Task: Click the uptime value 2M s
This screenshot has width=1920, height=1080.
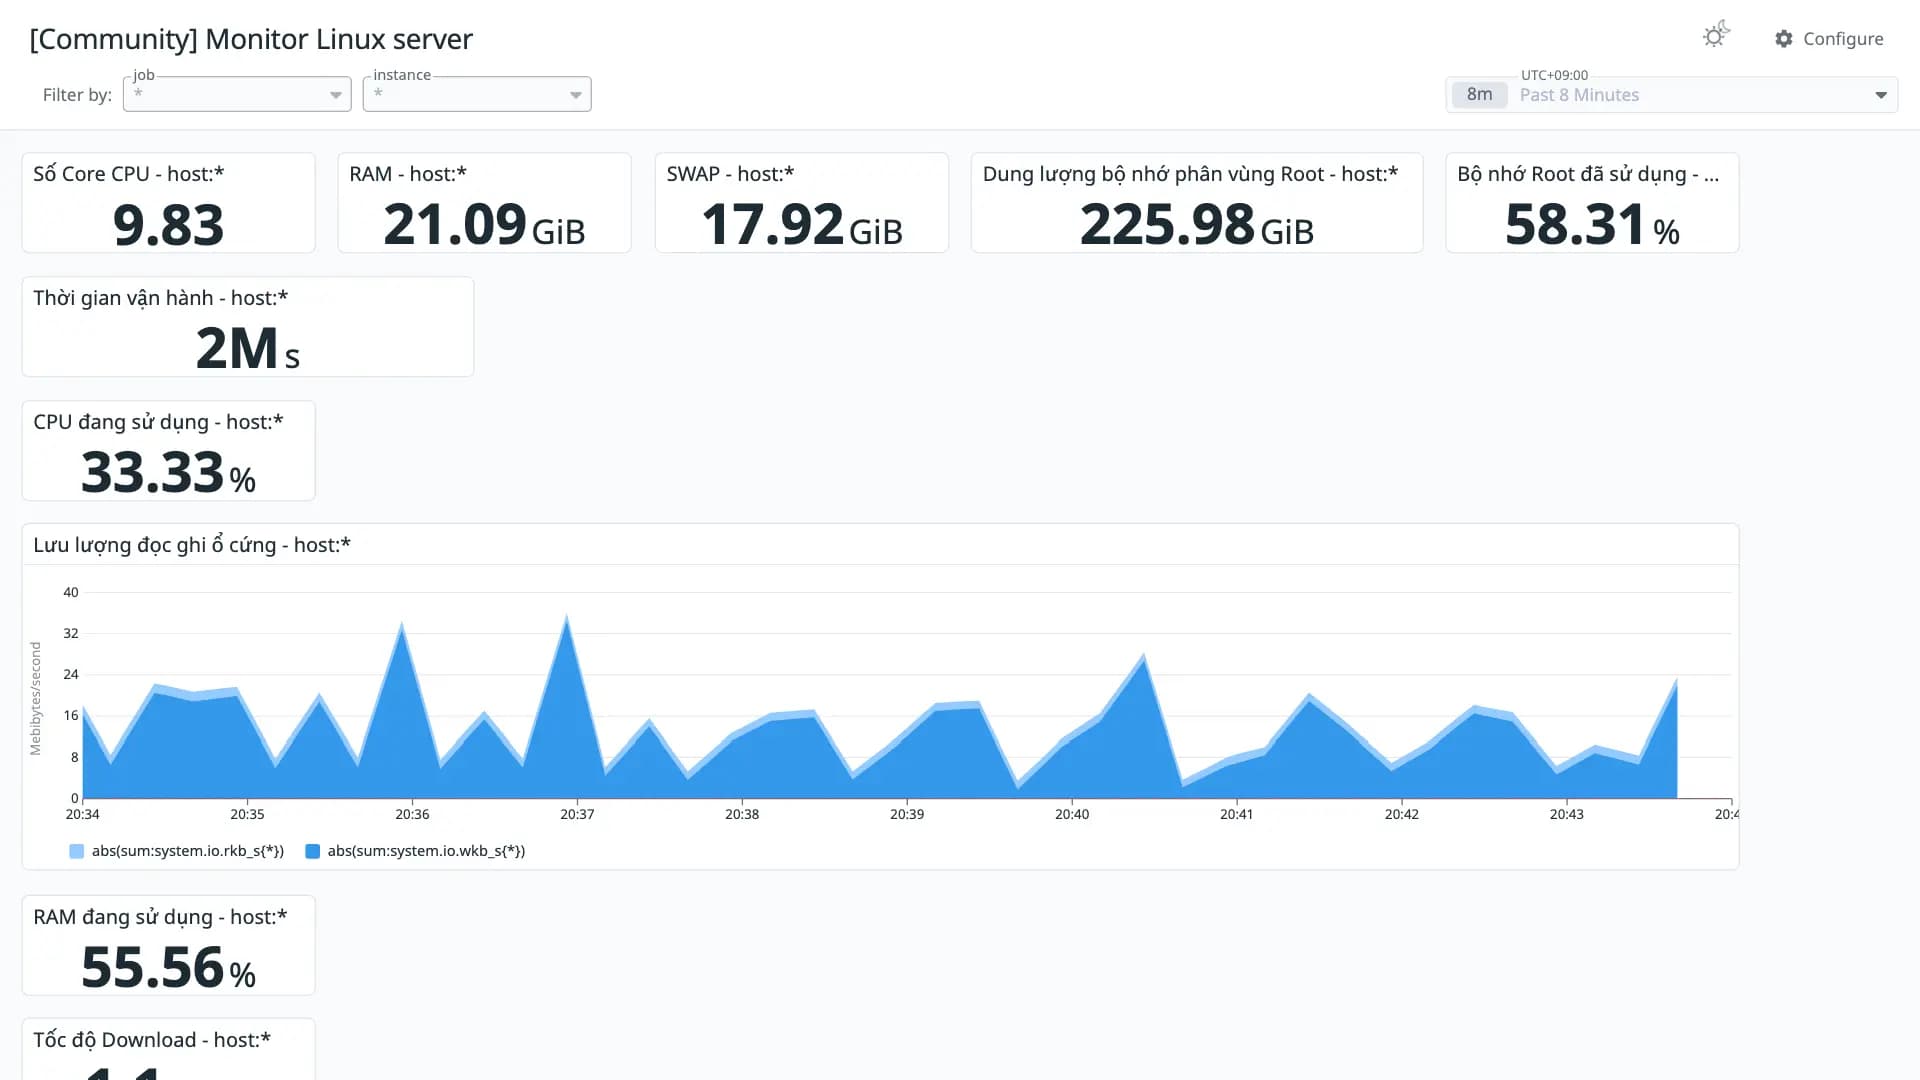Action: point(248,348)
